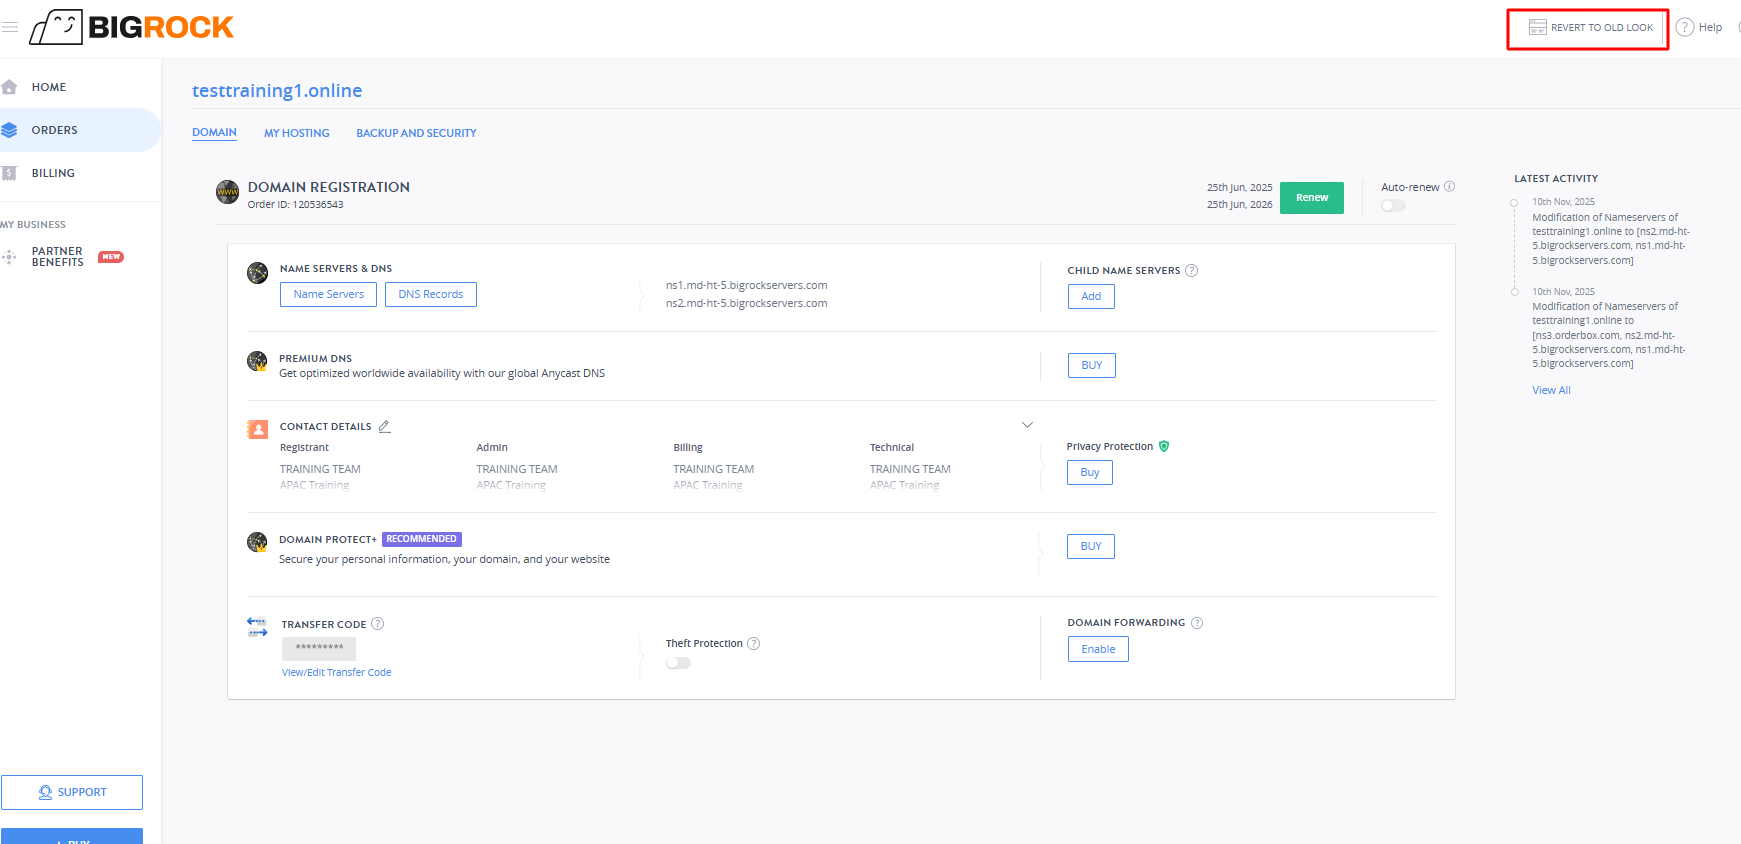The image size is (1741, 844).
Task: Open View All in Latest Activity
Action: coord(1551,390)
